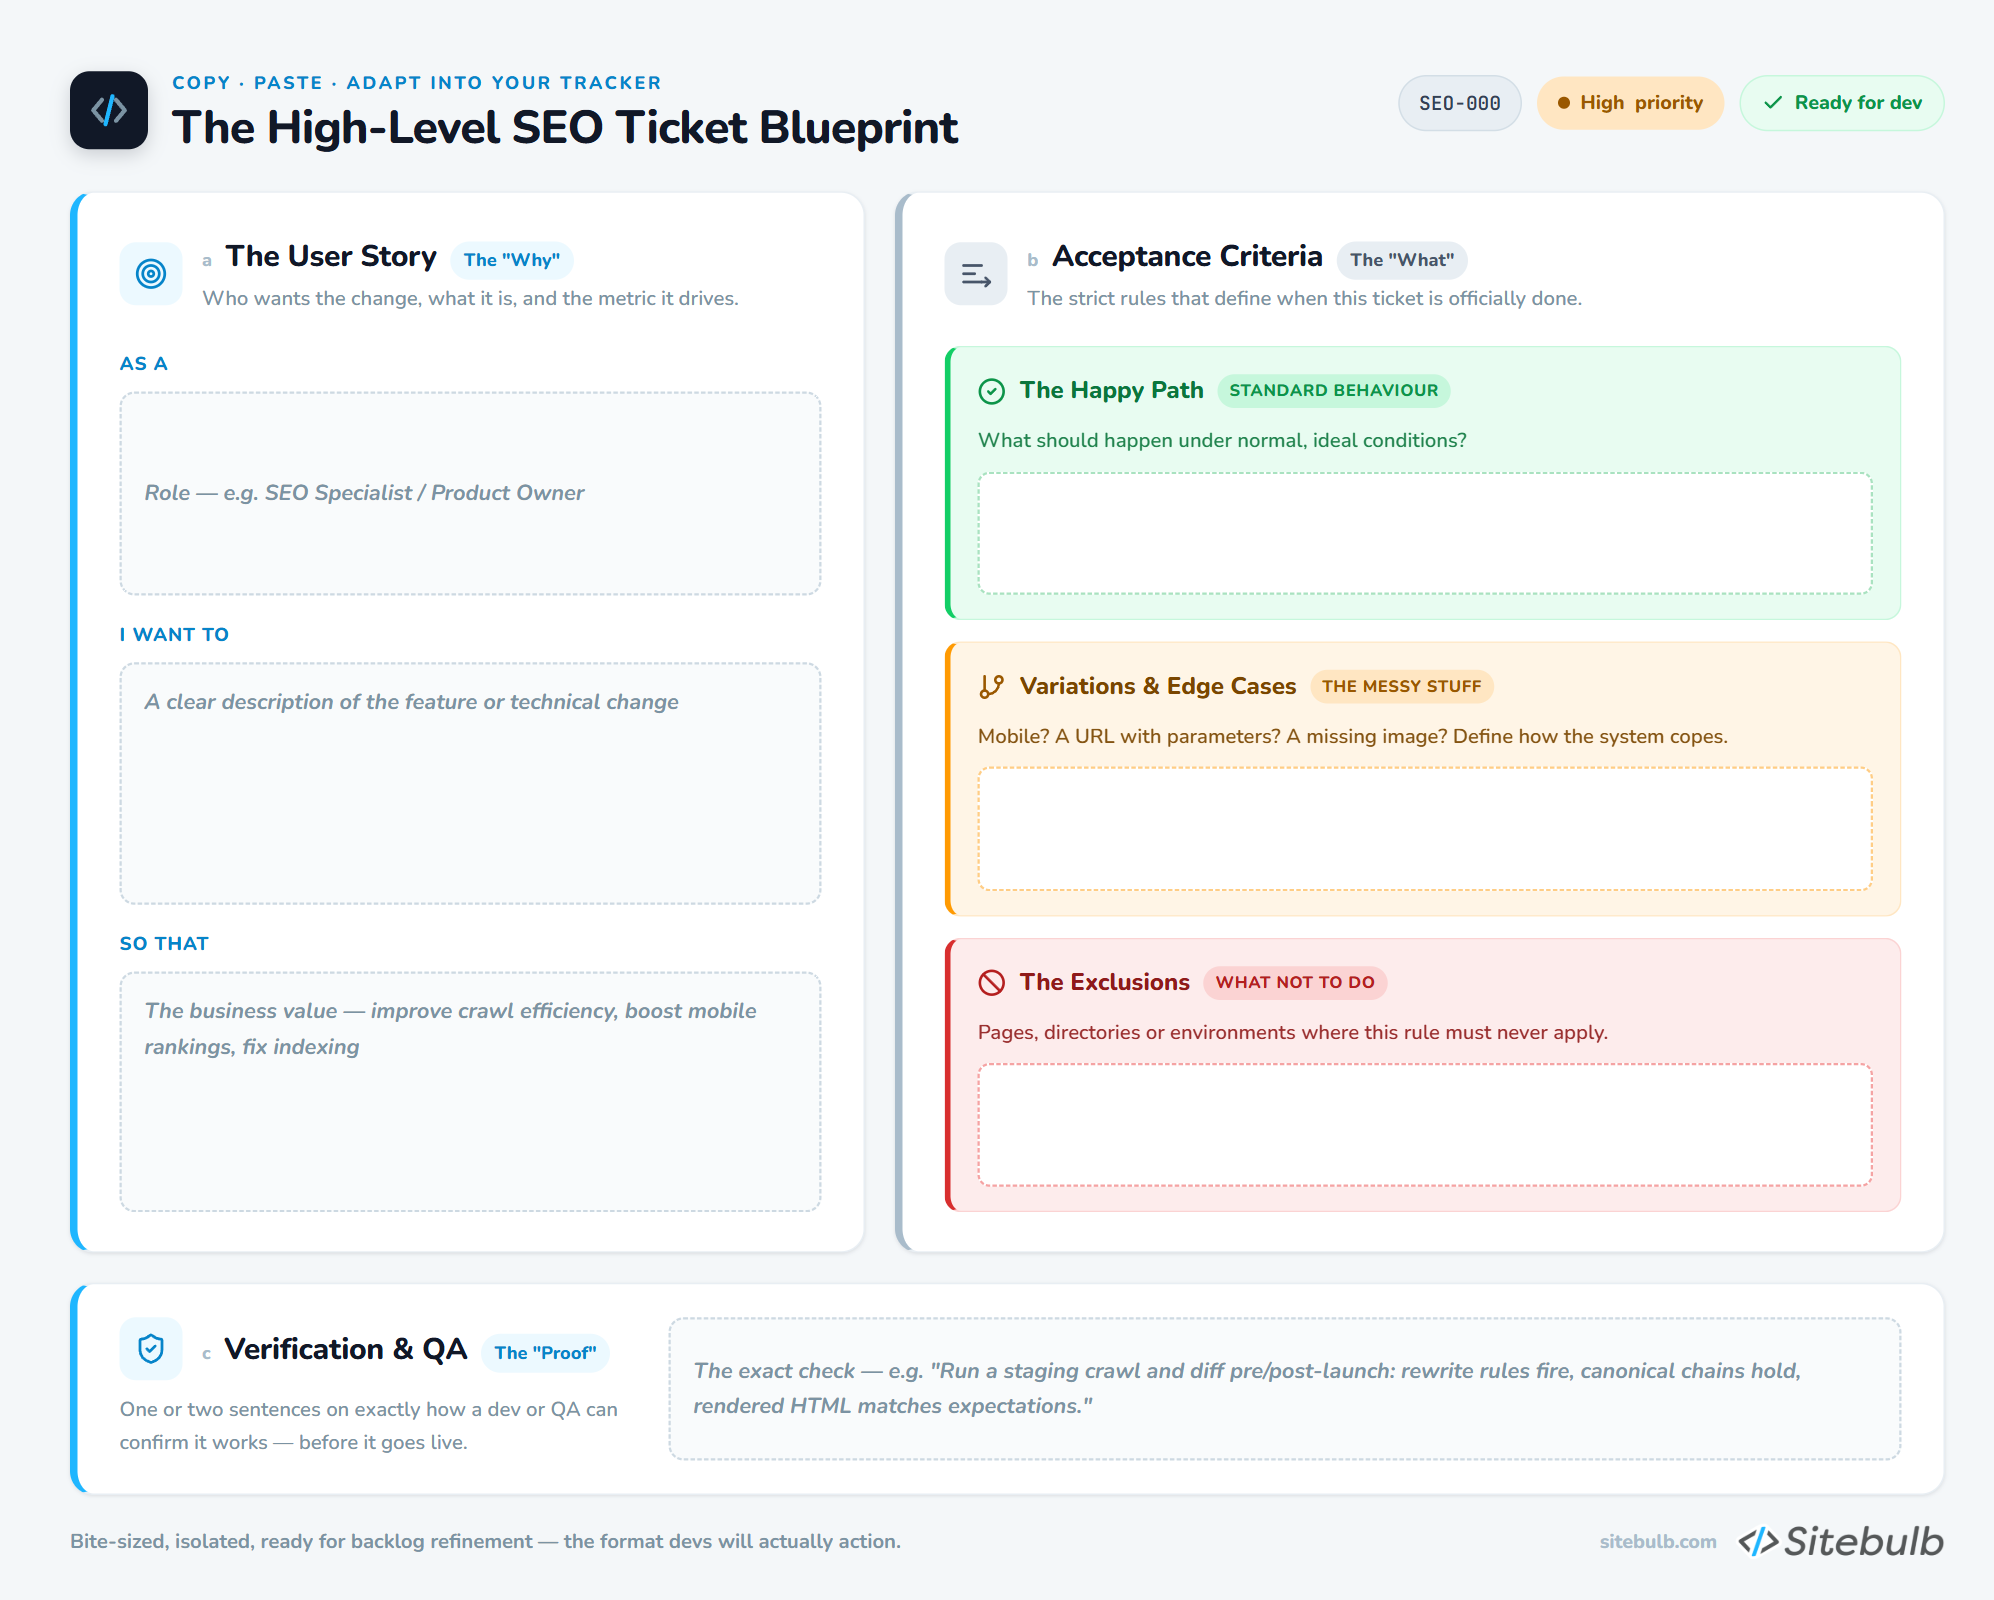Viewport: 1994px width, 1600px height.
Task: Click the 'The "Why"' tag
Action: tap(512, 260)
